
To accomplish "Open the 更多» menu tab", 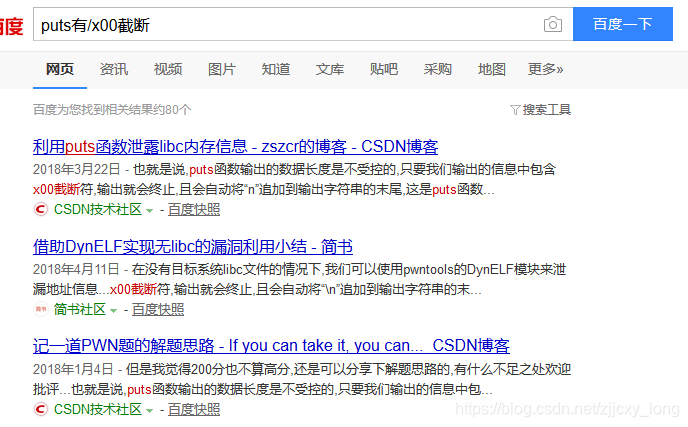I will click(545, 69).
